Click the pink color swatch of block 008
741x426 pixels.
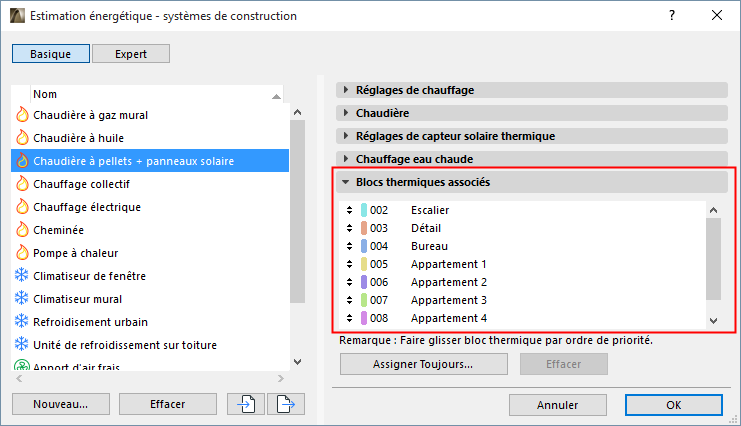click(364, 318)
